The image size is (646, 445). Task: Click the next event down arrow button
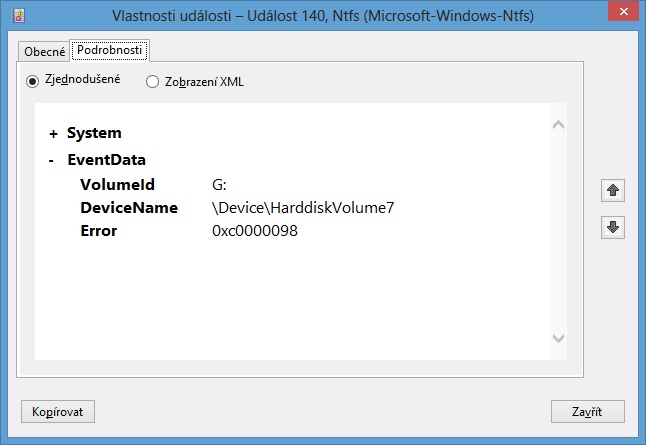click(x=613, y=227)
